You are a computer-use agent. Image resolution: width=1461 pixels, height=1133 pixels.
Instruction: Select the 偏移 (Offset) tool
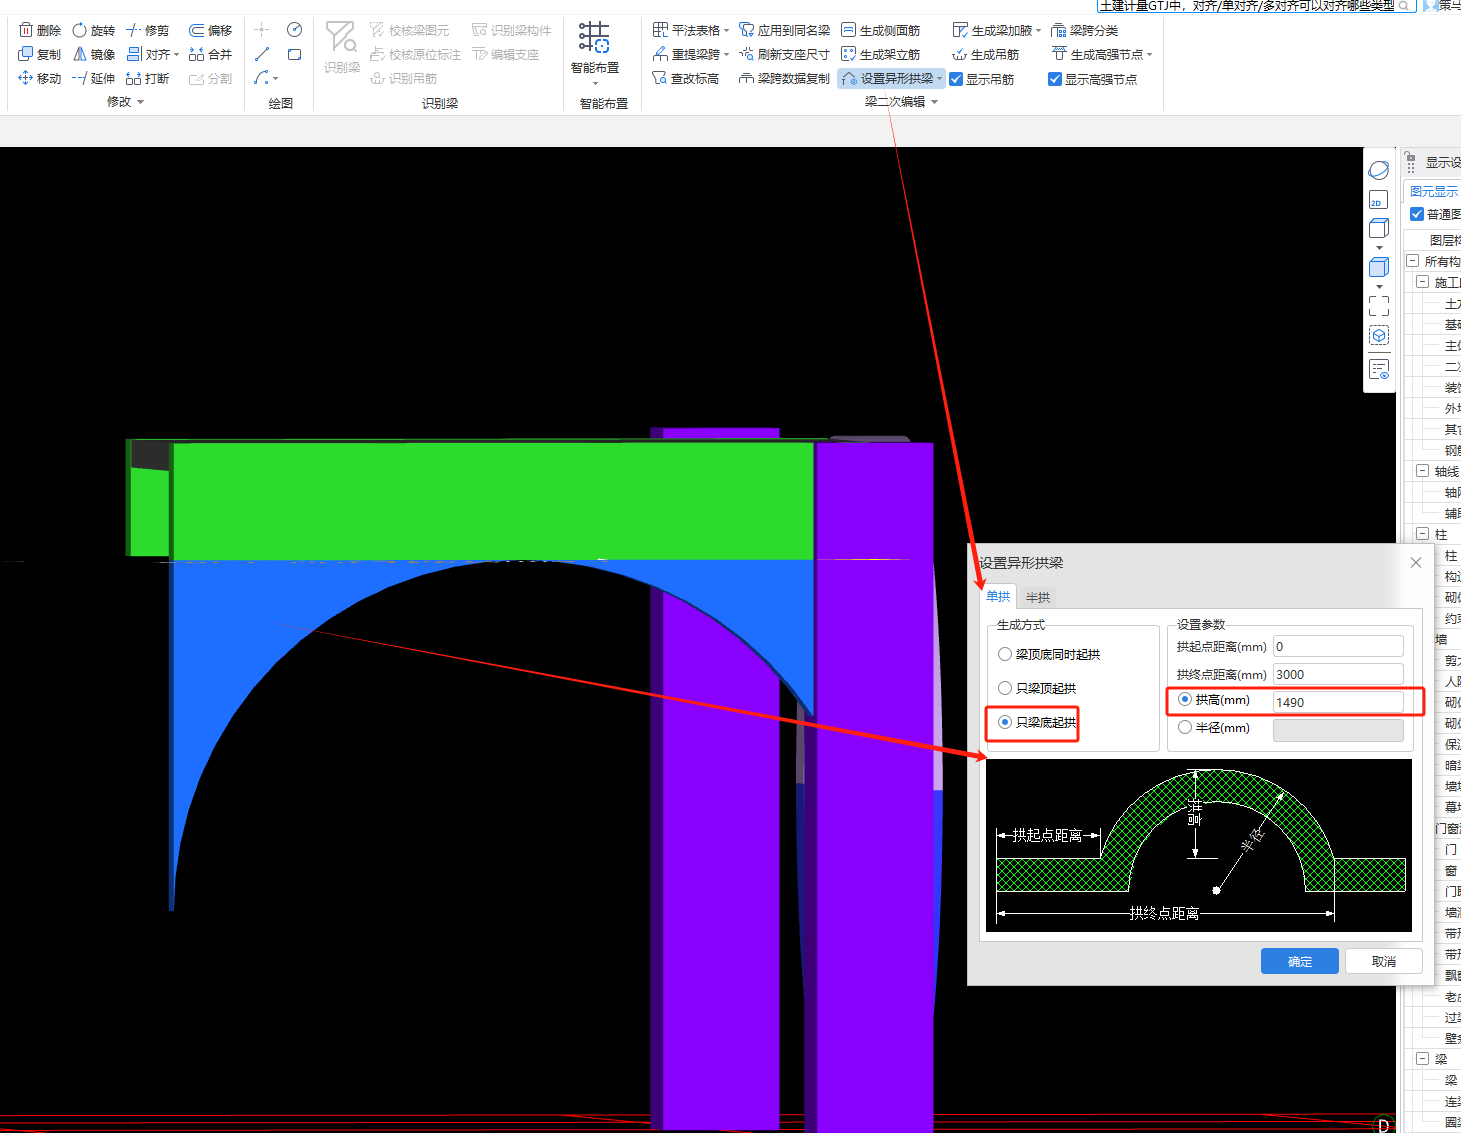(x=211, y=30)
